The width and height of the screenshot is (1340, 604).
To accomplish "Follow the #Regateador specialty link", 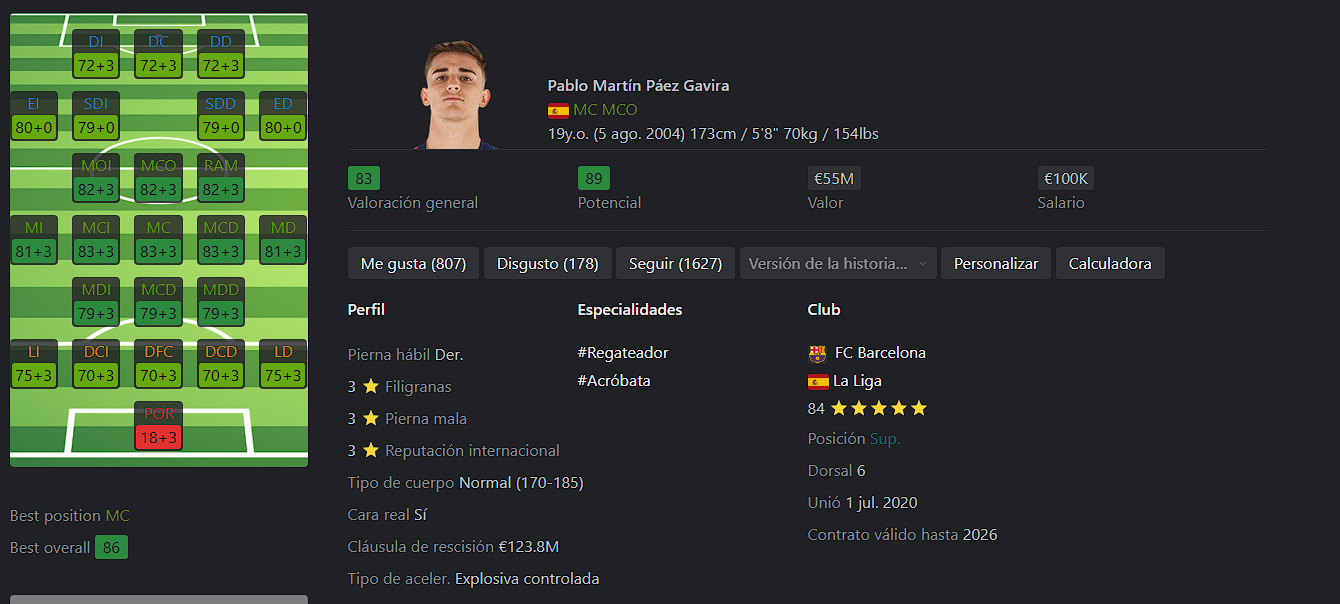I will click(x=623, y=353).
